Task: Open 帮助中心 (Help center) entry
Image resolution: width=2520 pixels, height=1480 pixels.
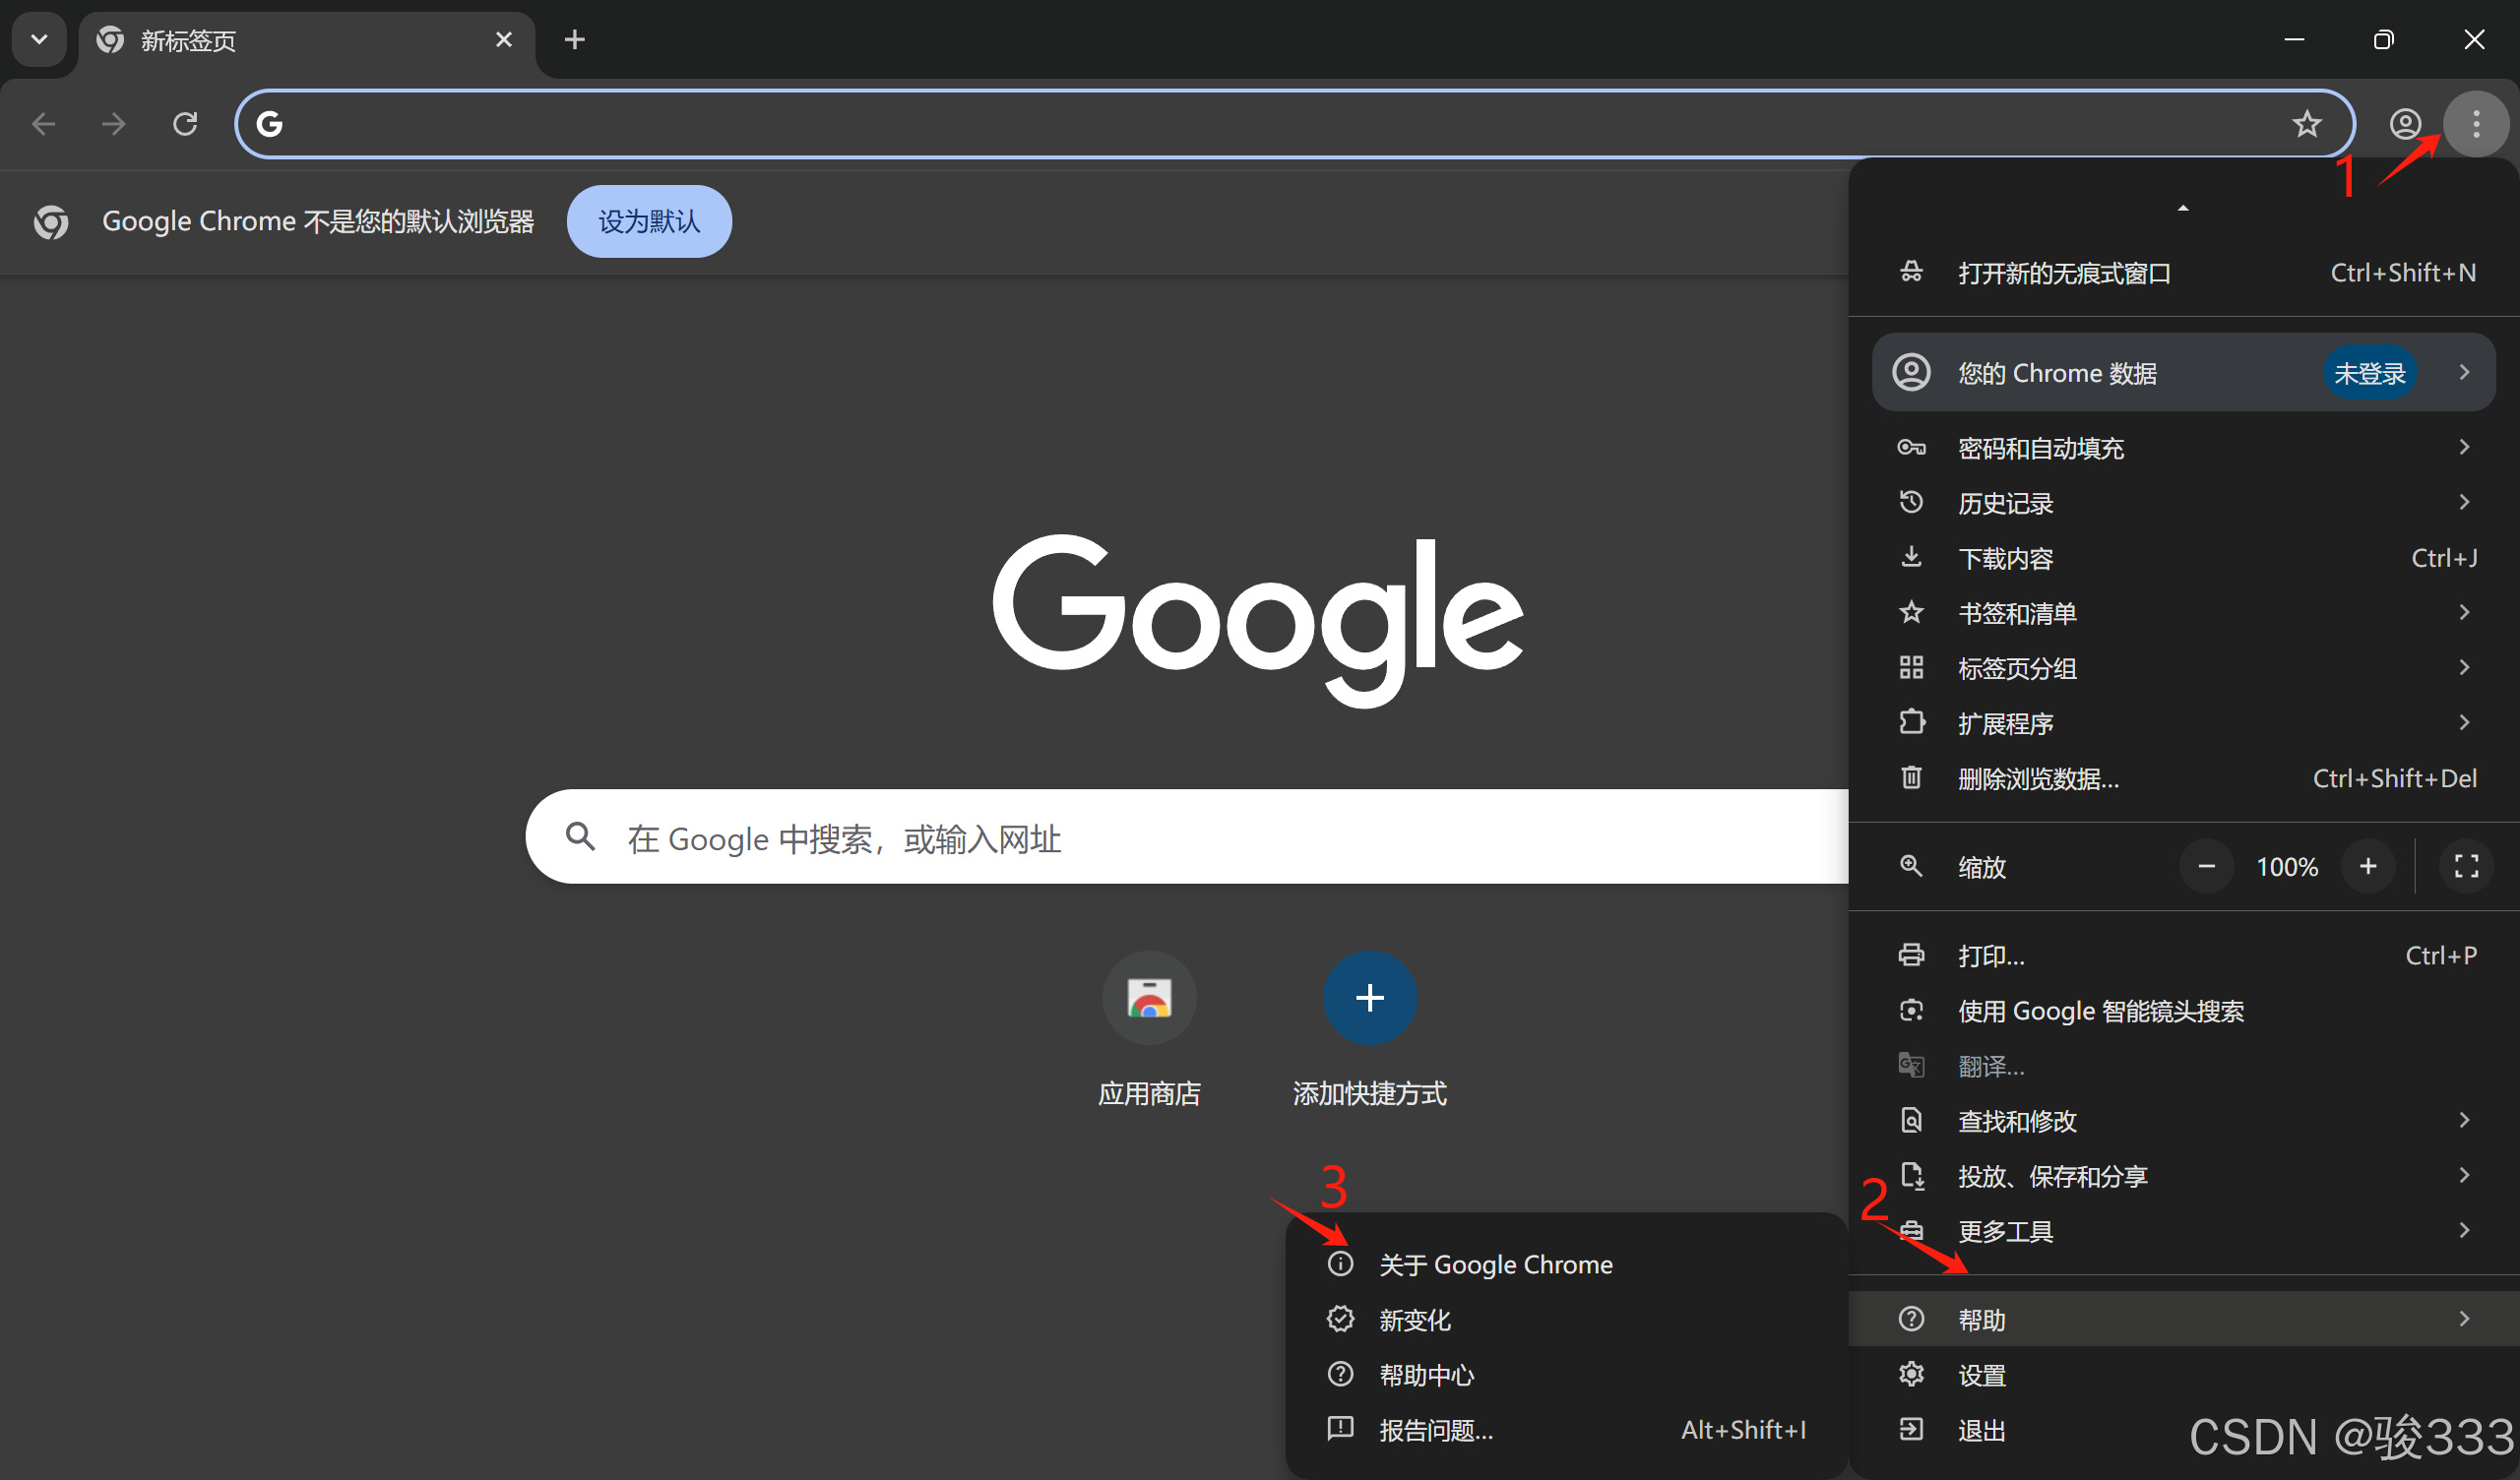Action: tap(1426, 1375)
